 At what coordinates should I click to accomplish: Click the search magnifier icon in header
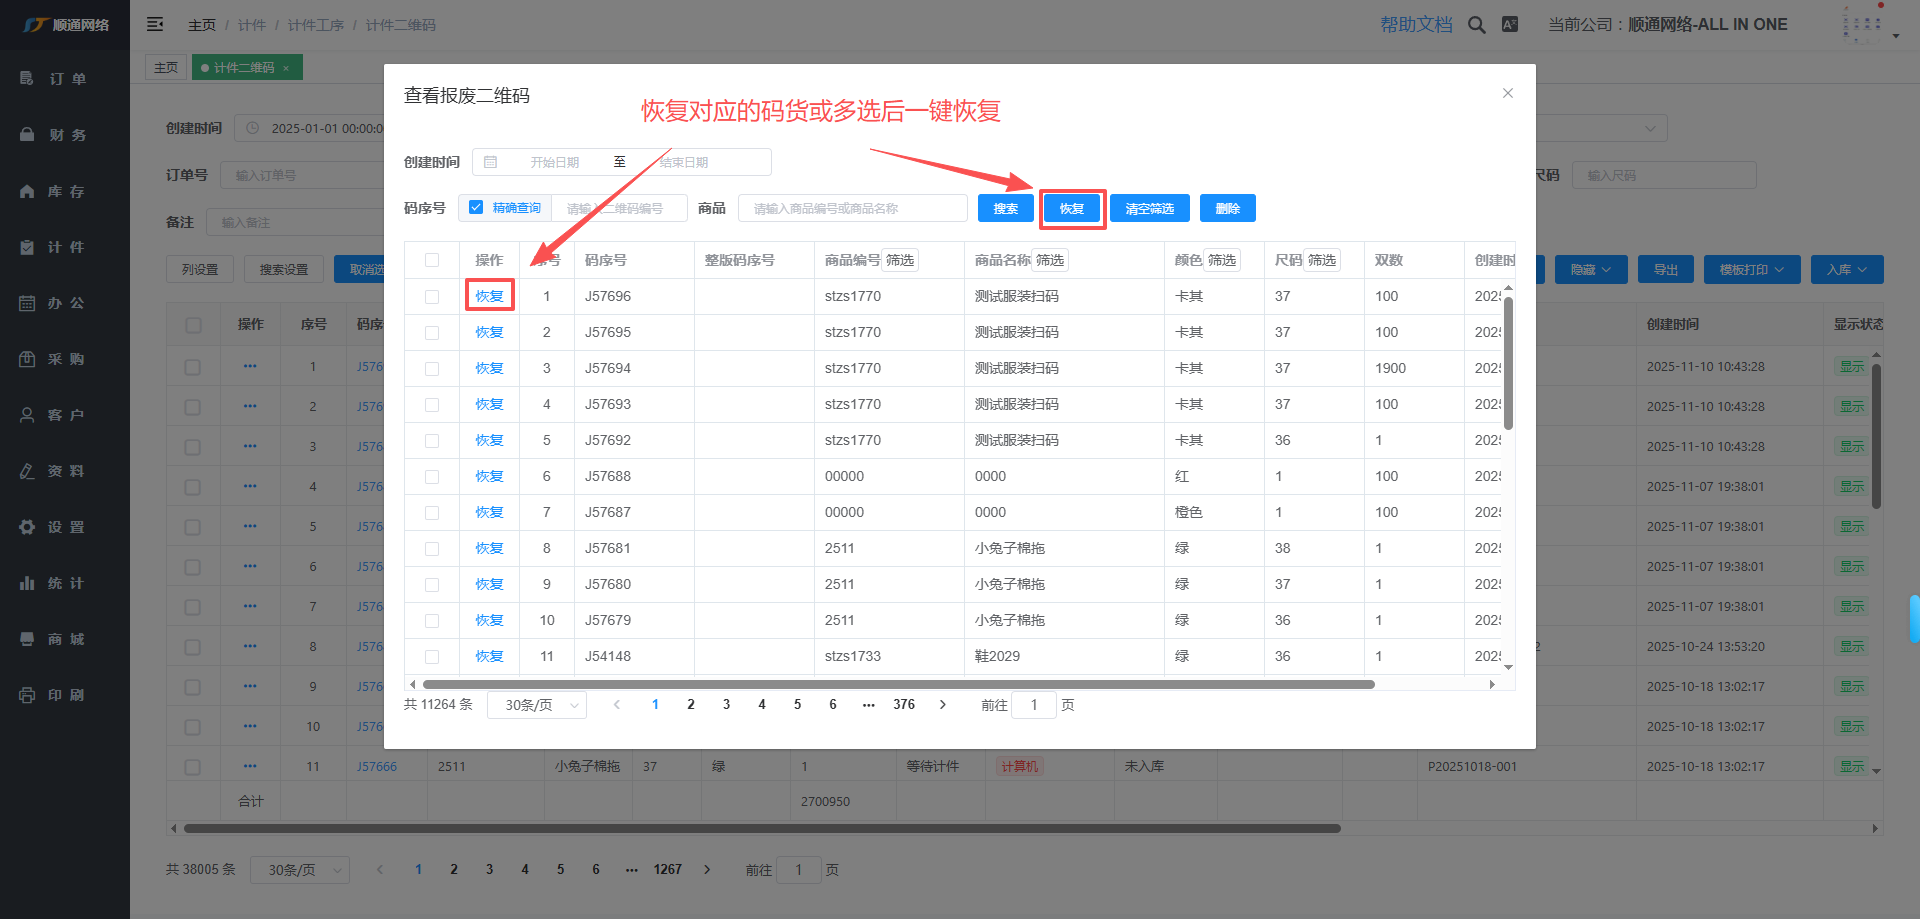(1476, 25)
